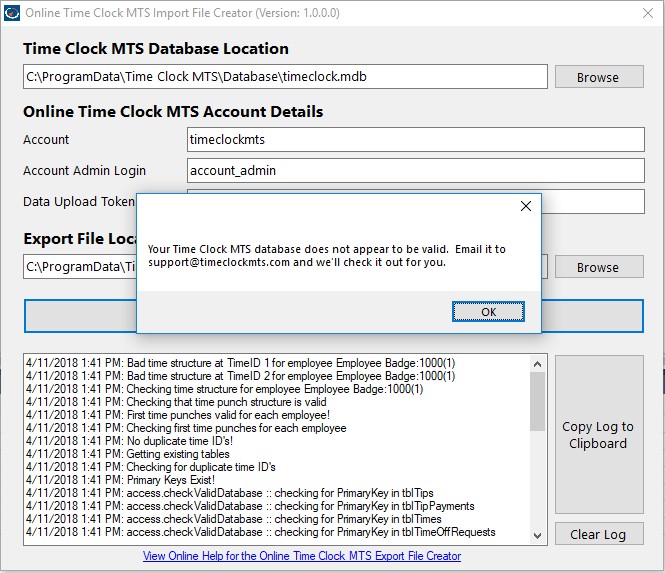Click the Account input field
Viewport: 665px width, 573px height.
(416, 140)
